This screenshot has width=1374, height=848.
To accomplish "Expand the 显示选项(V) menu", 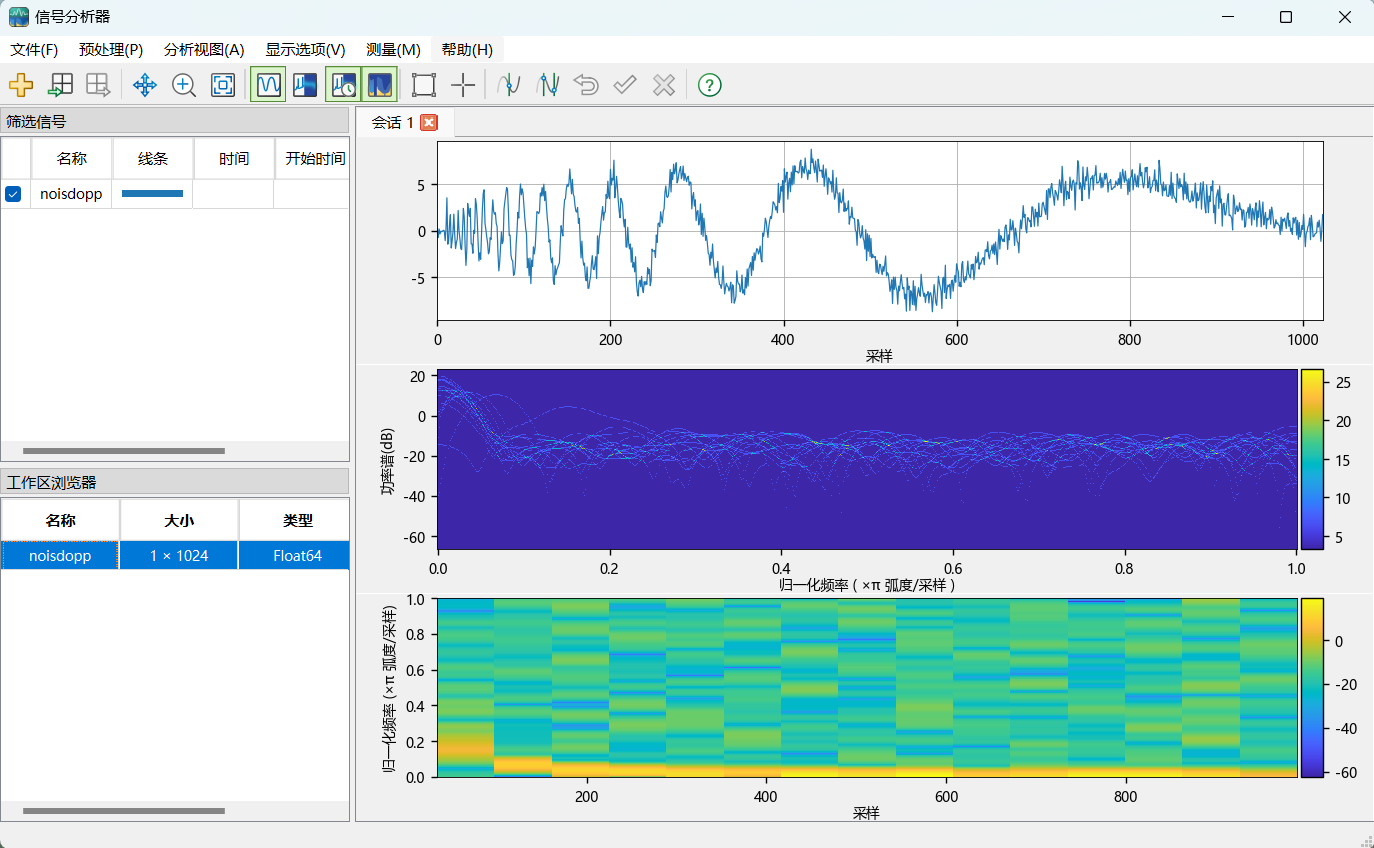I will [x=305, y=50].
